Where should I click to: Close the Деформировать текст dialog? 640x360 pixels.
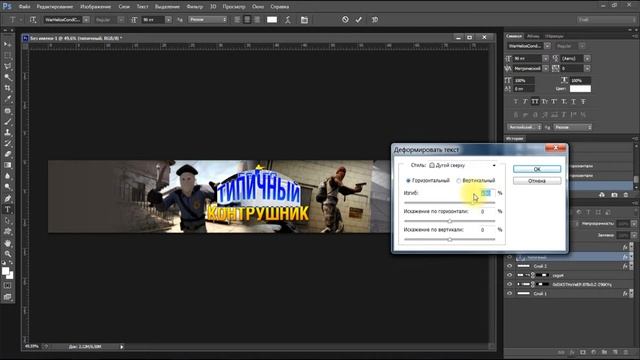click(556, 148)
